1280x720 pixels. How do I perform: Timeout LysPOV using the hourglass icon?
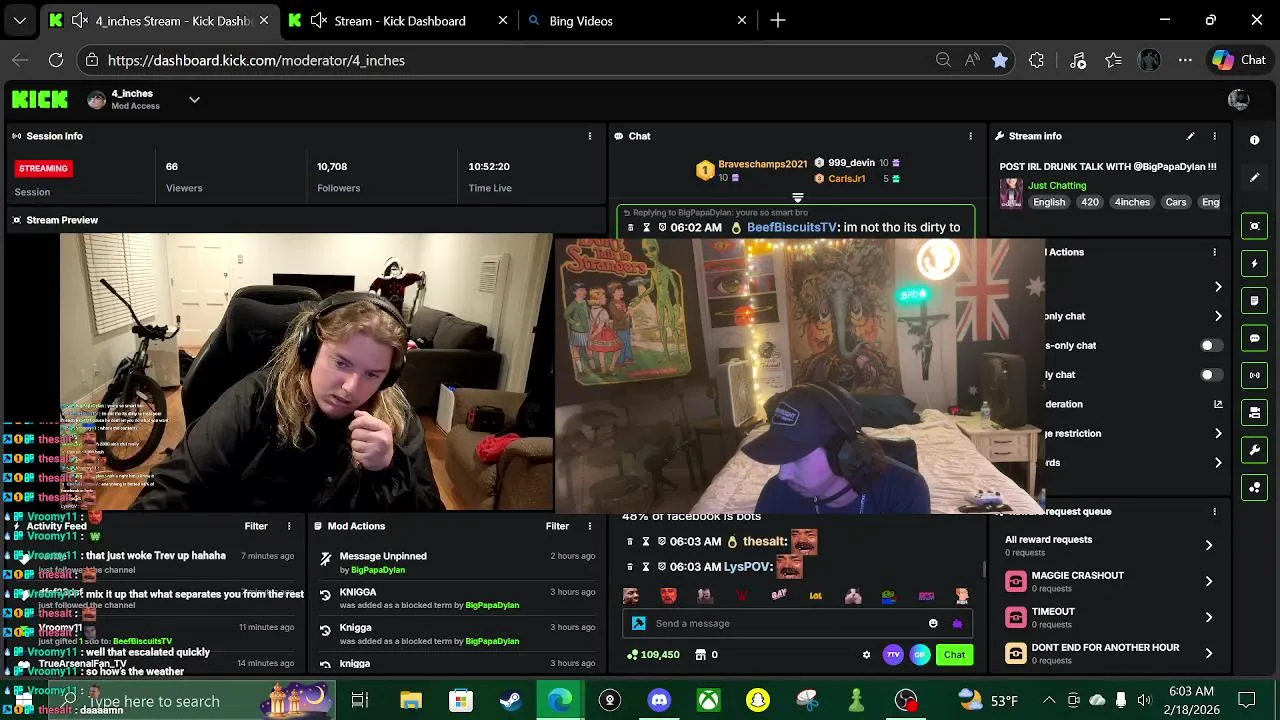pos(647,566)
